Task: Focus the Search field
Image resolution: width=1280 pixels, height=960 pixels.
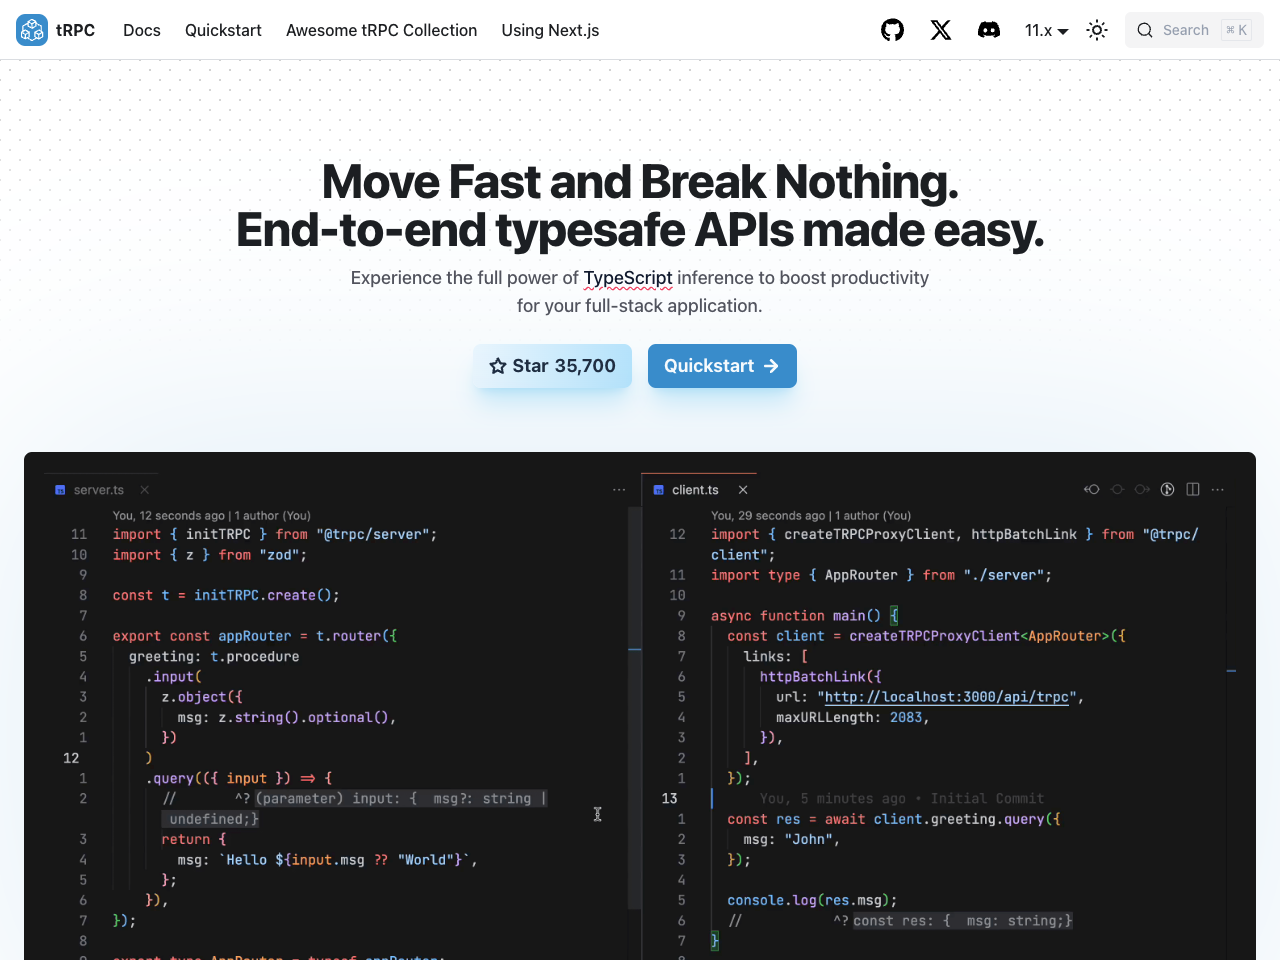Action: 1194,30
